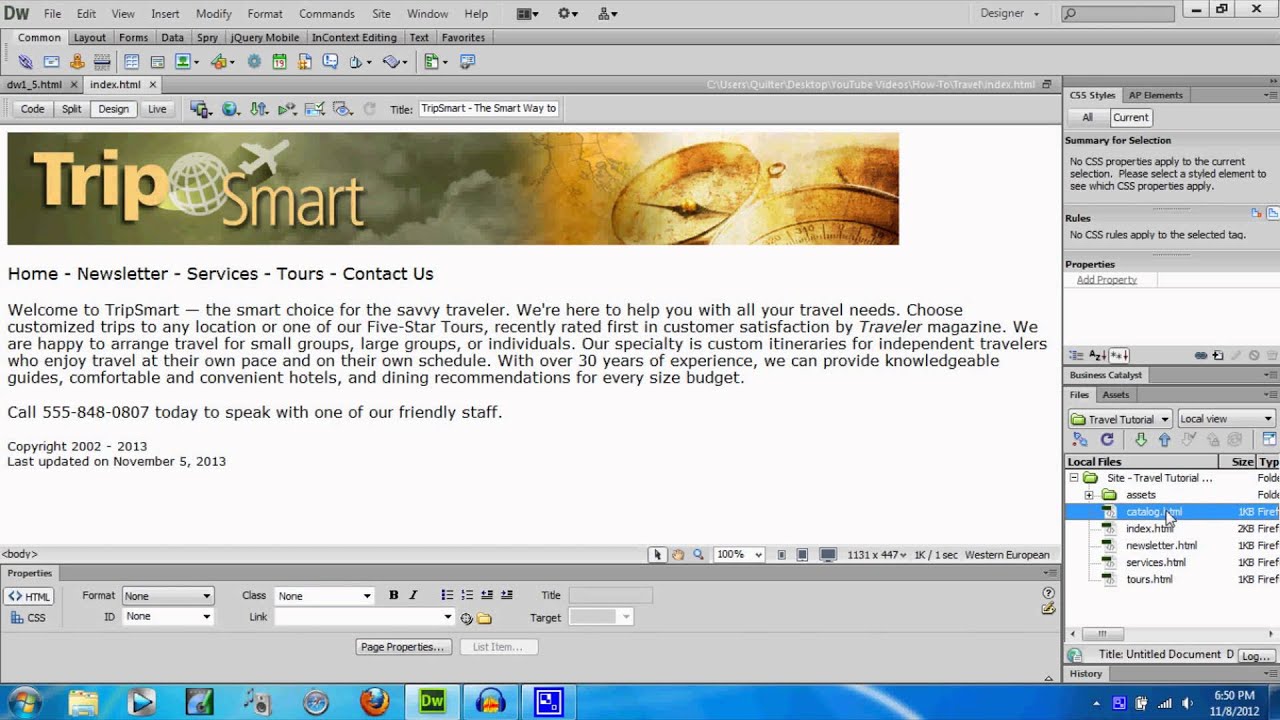Insert a Hyperlink from the Common toolbar

click(x=26, y=62)
